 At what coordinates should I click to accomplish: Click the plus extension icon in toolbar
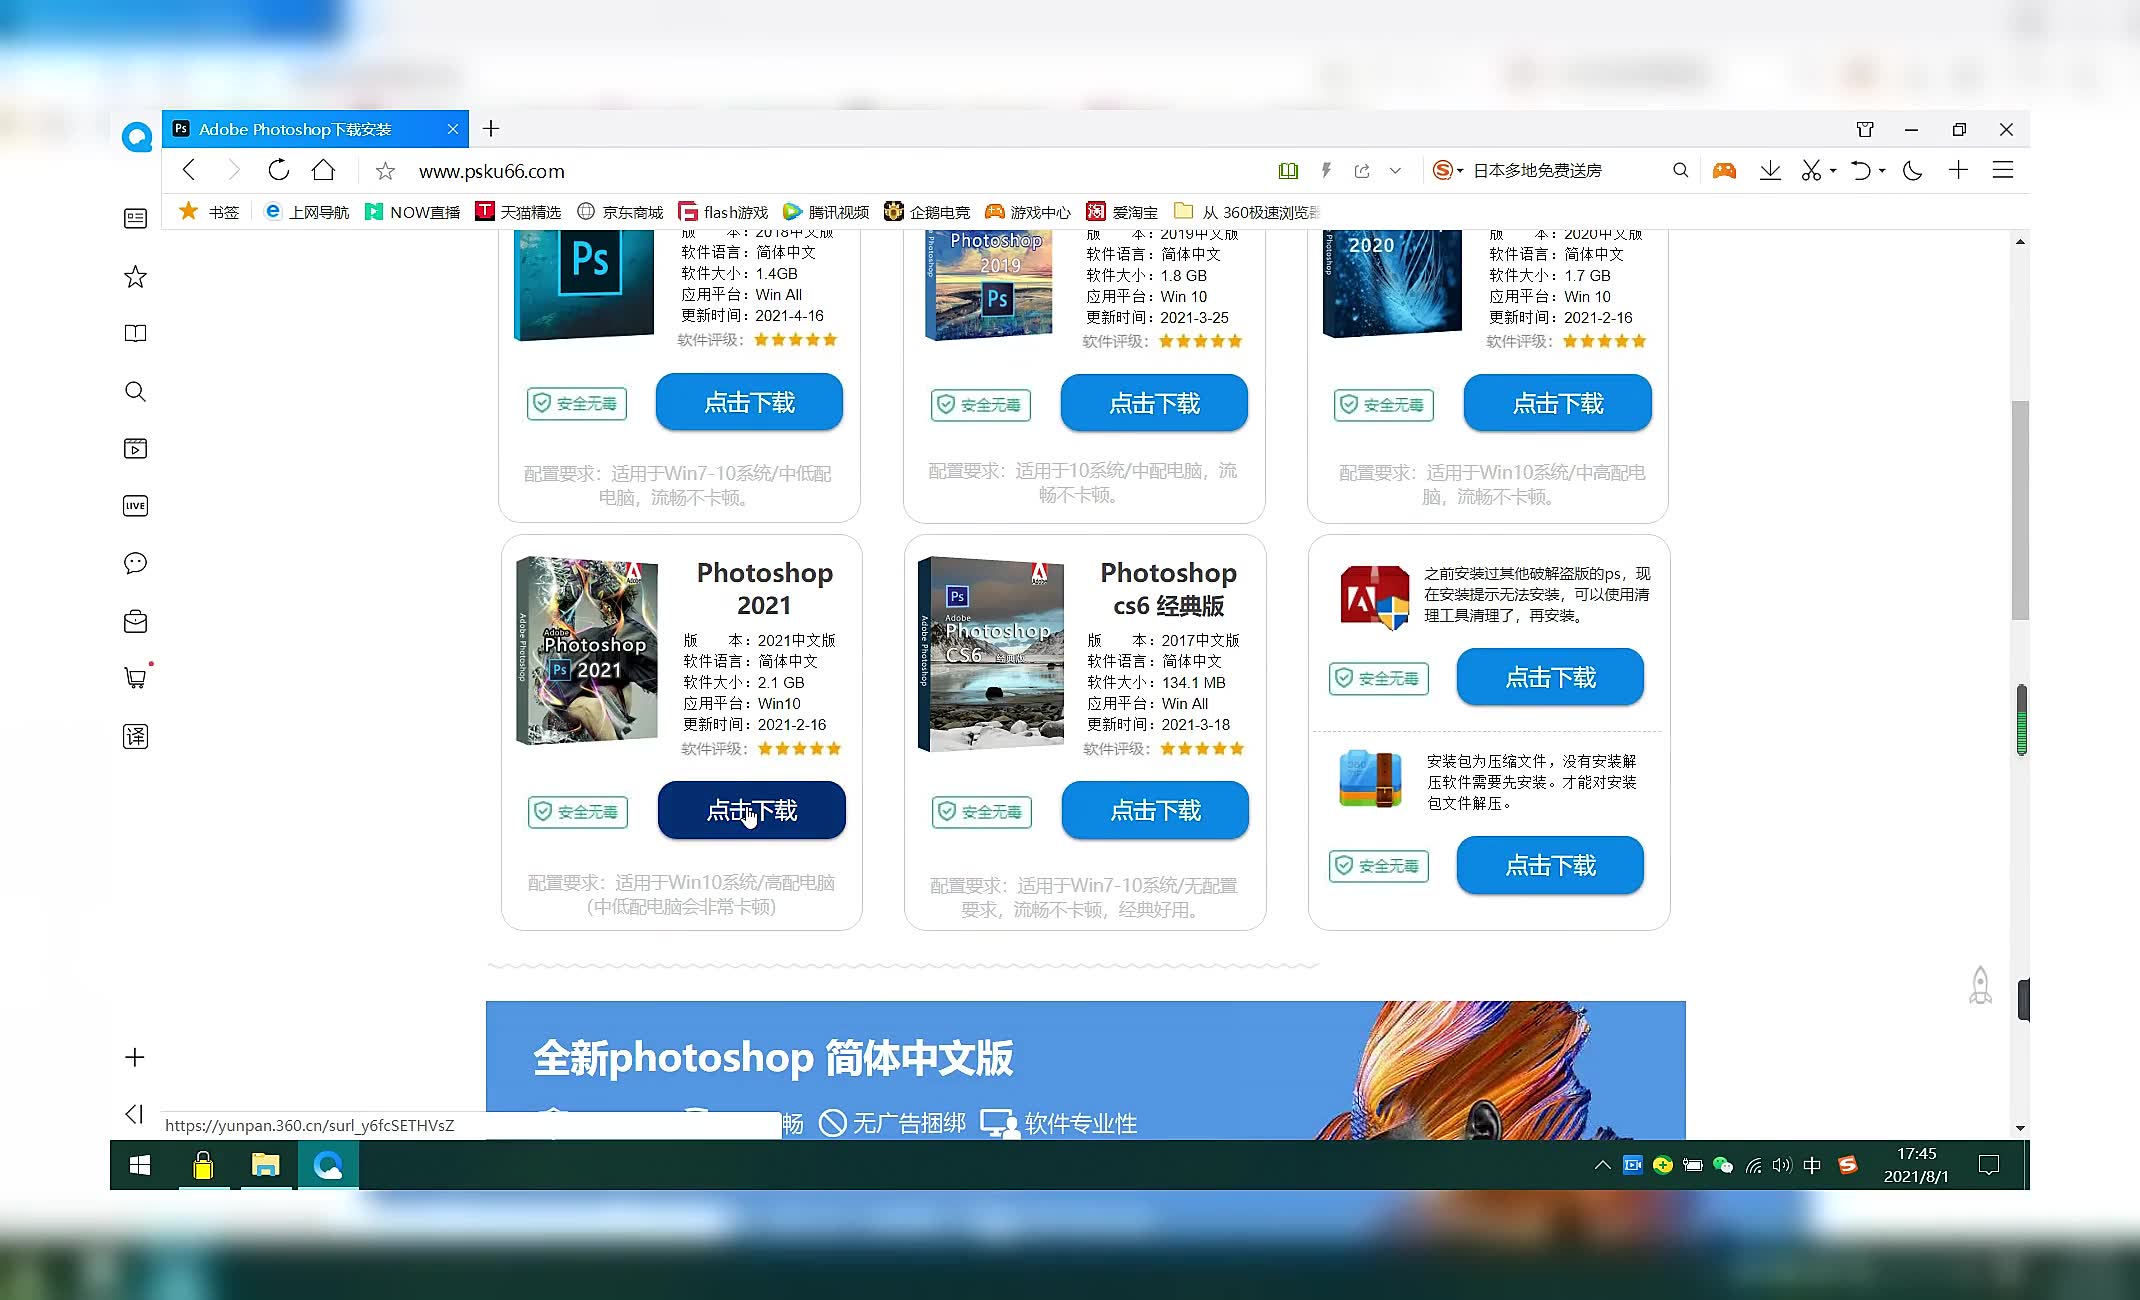point(1958,170)
